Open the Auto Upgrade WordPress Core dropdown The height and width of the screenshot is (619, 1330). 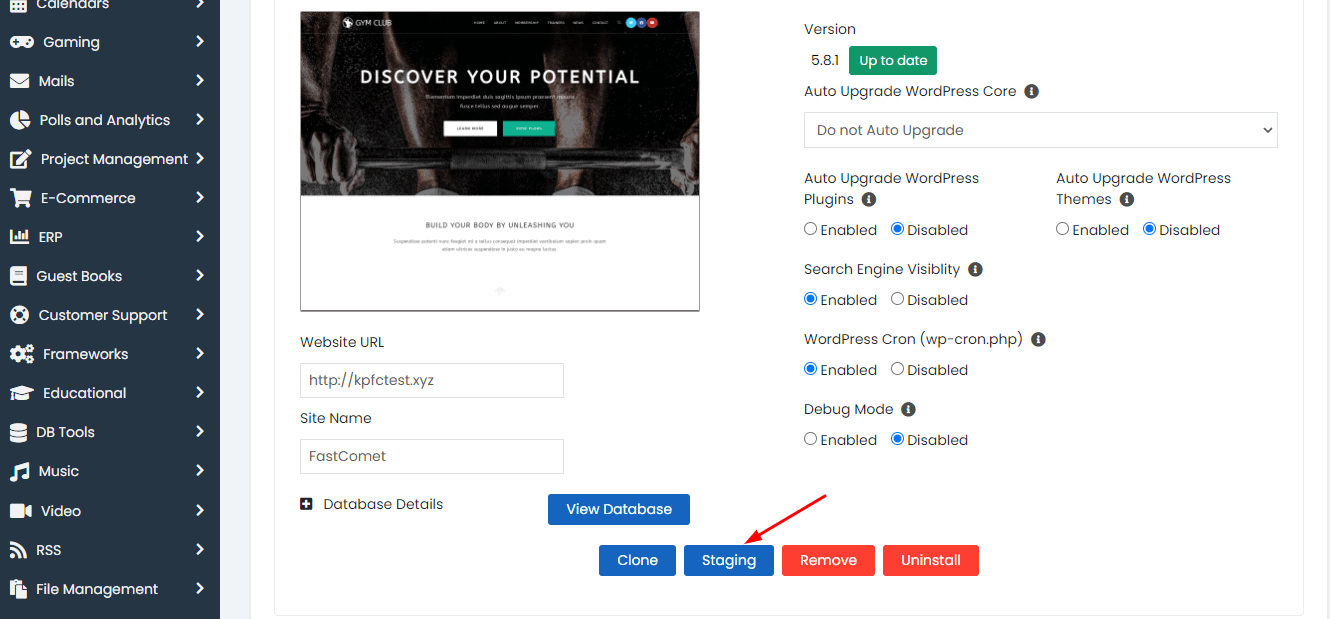point(1040,130)
